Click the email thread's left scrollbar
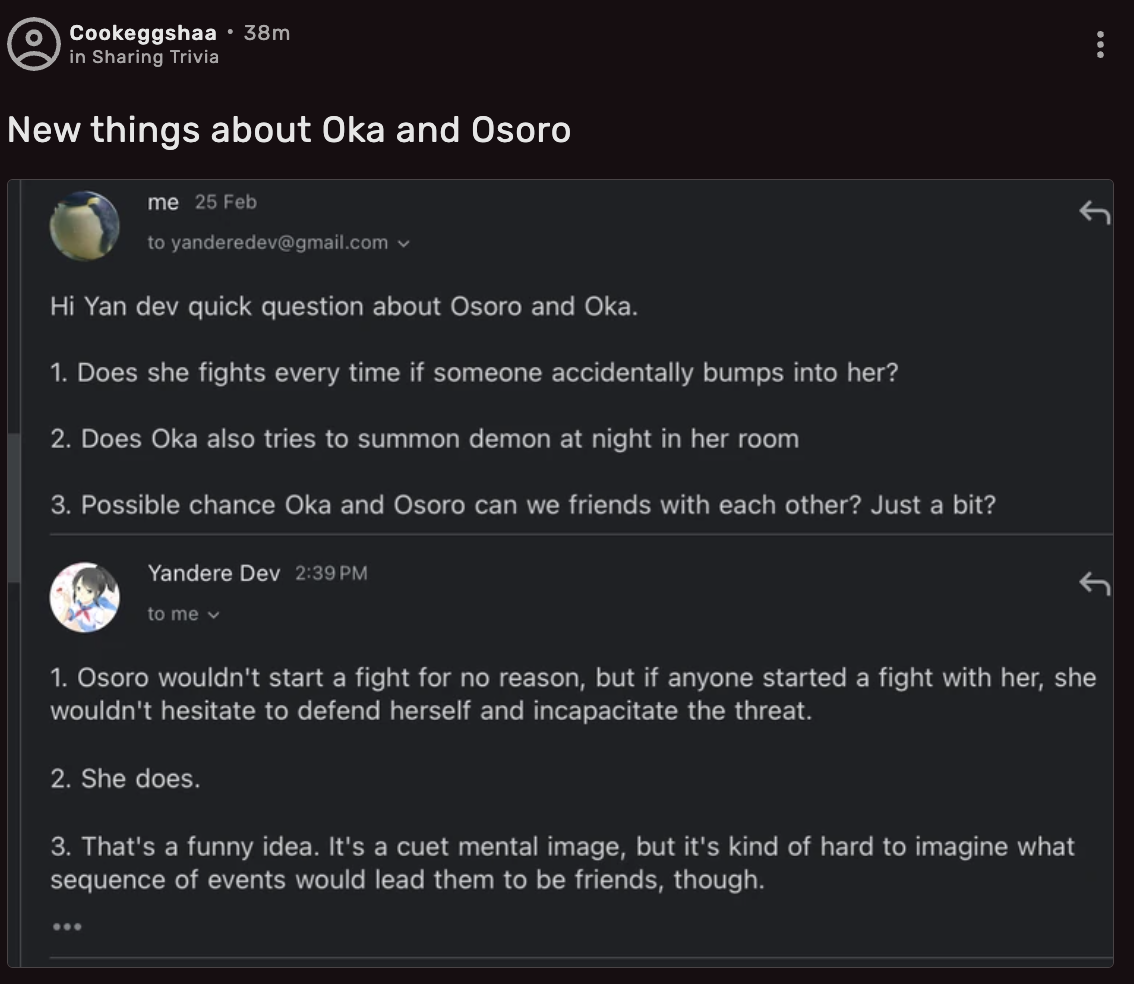1134x984 pixels. (x=13, y=507)
